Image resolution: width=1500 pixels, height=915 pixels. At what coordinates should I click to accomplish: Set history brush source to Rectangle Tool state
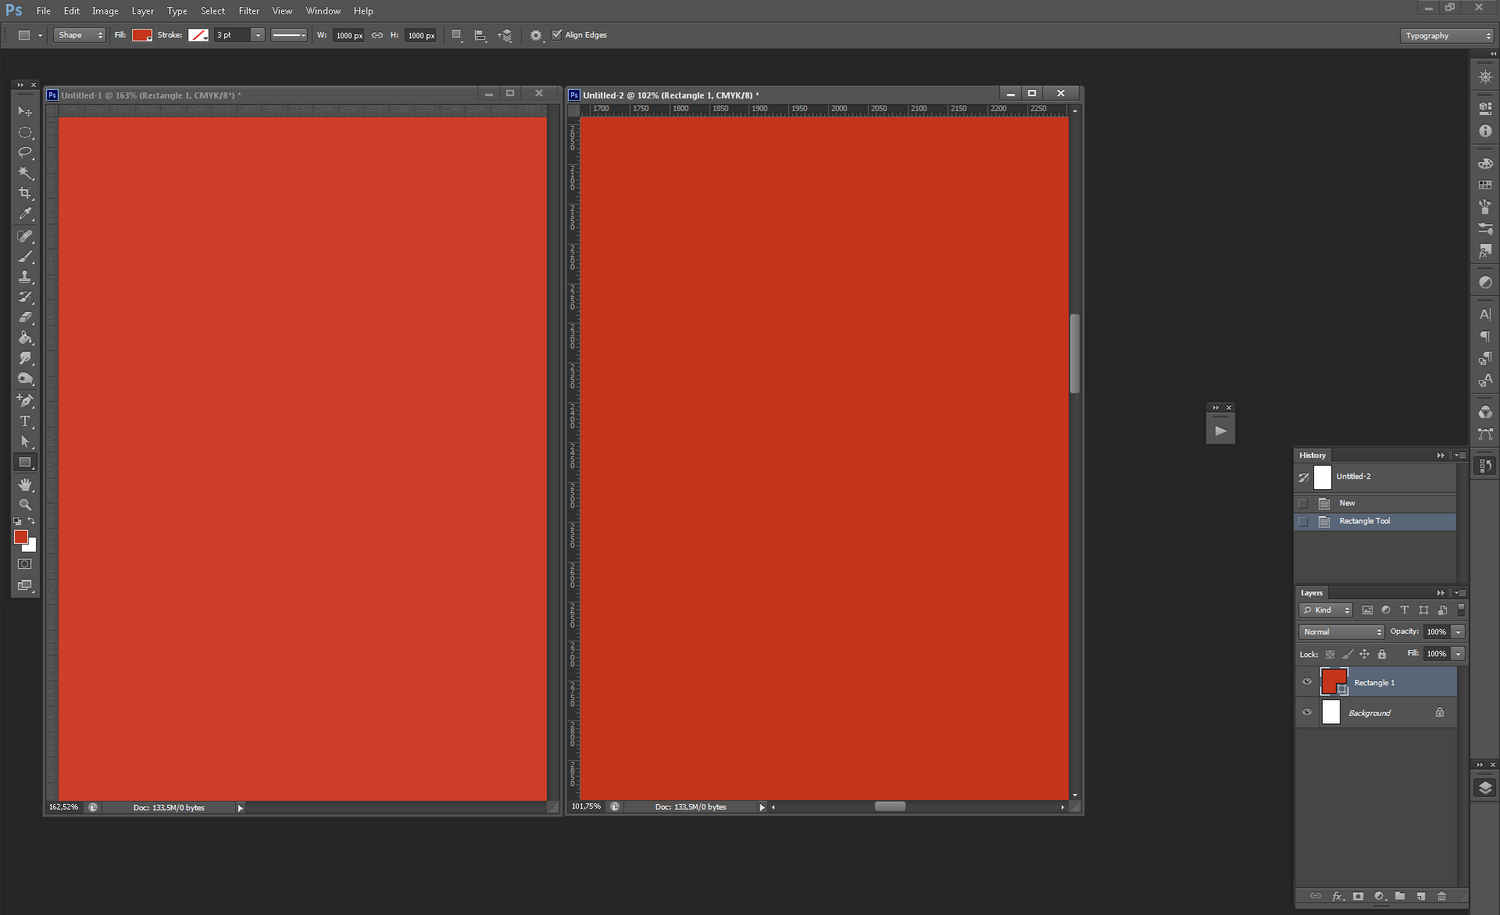[x=1303, y=521]
